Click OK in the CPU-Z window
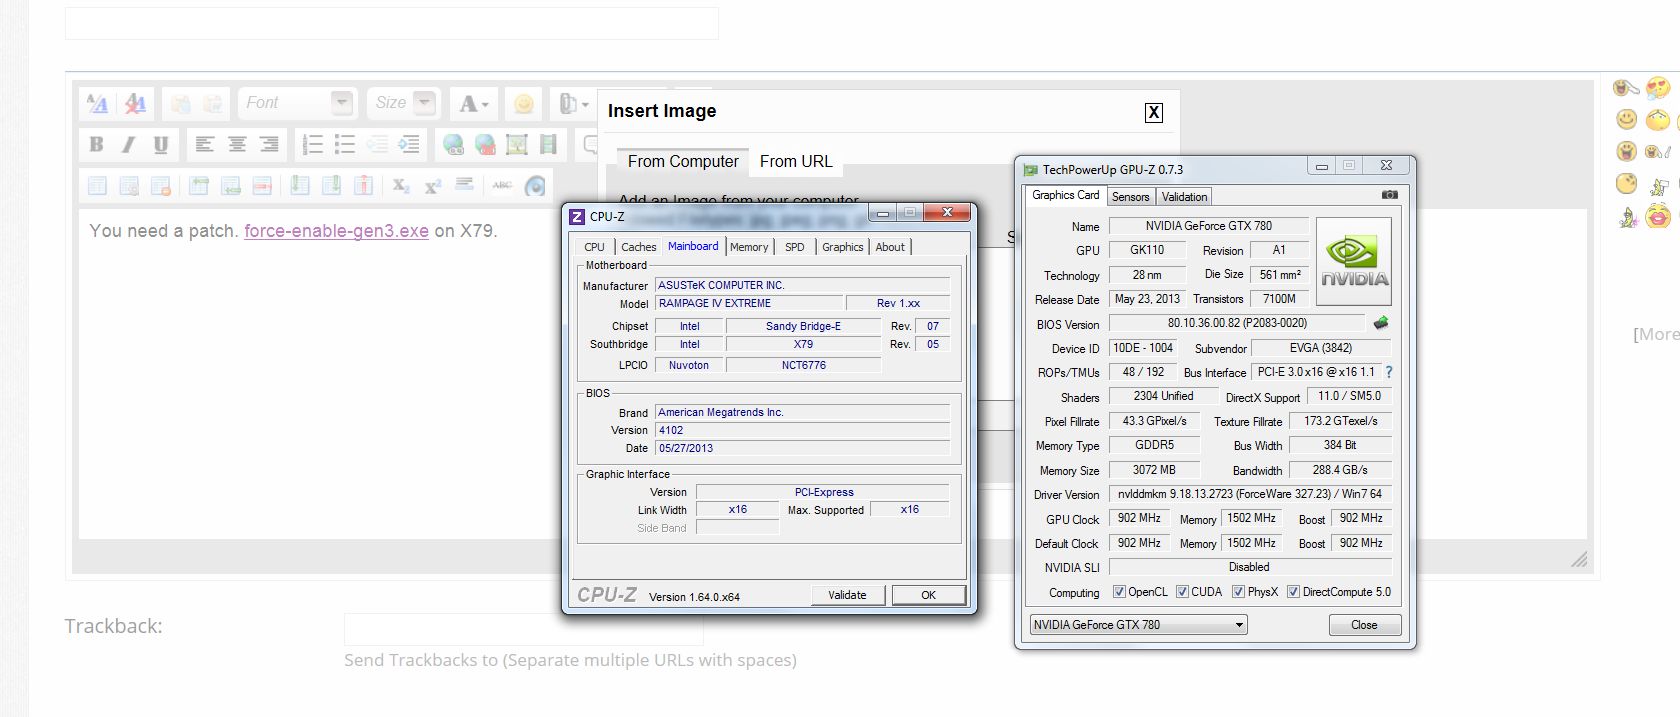This screenshot has width=1680, height=717. [928, 595]
